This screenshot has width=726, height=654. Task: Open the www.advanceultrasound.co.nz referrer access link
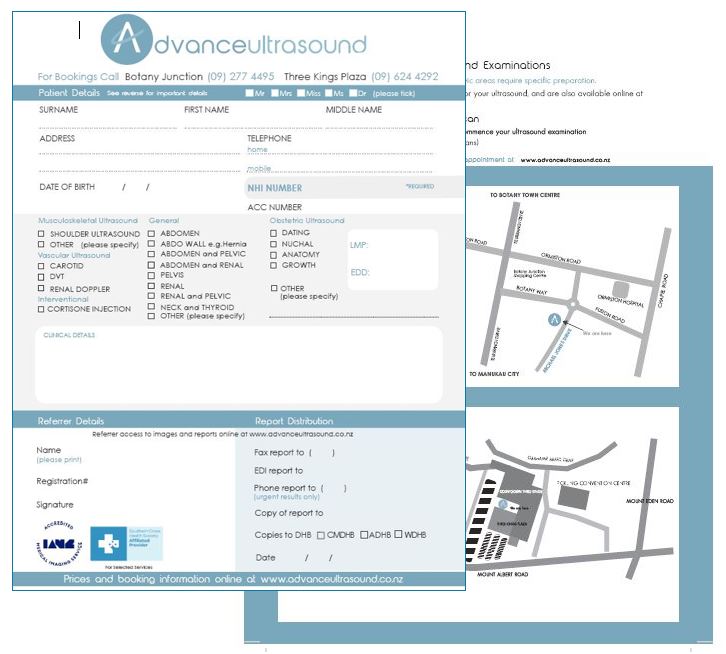(x=301, y=434)
